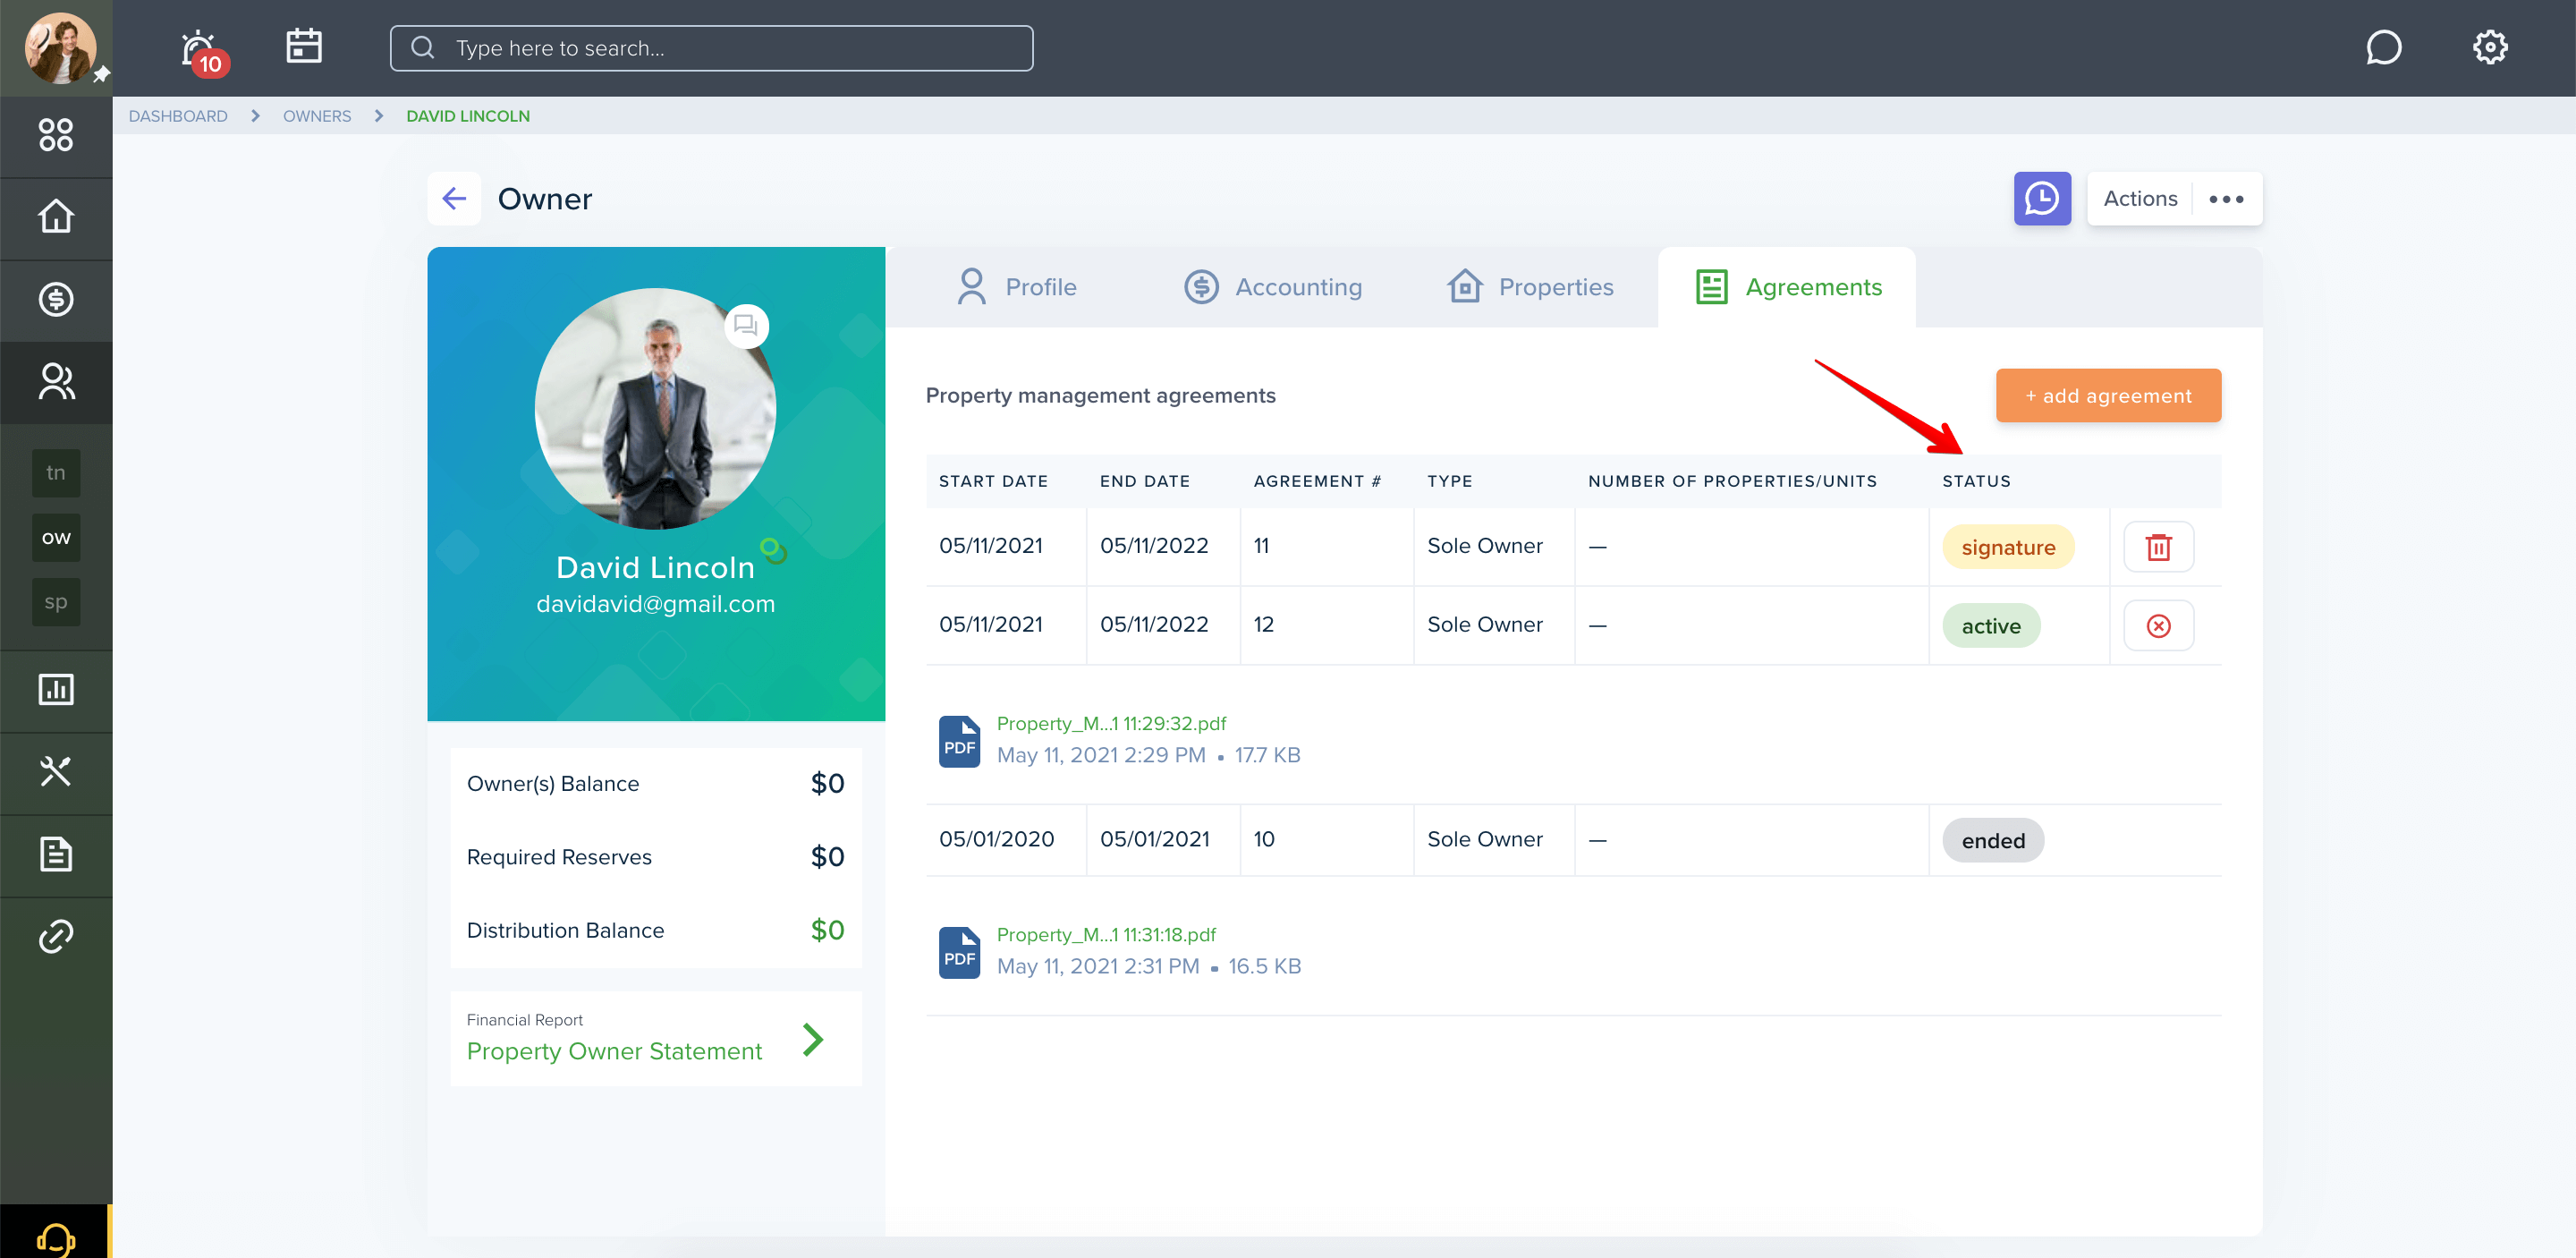Click the signature status badge
This screenshot has width=2576, height=1258.
coord(2008,547)
